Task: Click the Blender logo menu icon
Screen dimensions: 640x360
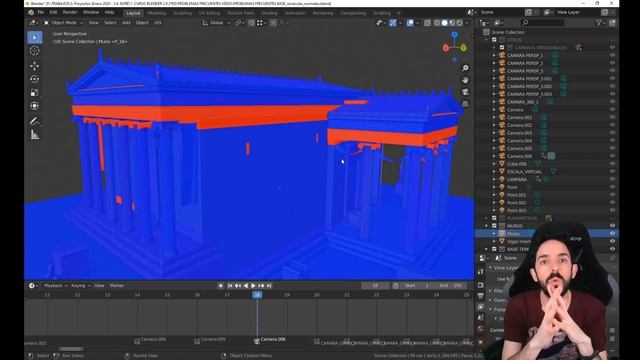Action: pyautogui.click(x=31, y=12)
